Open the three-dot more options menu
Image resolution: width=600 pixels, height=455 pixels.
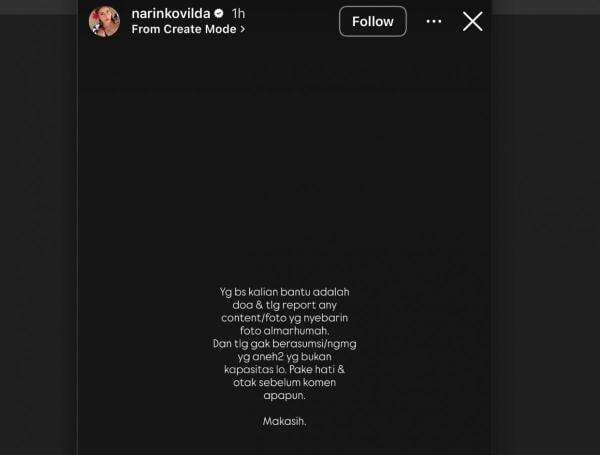(x=434, y=21)
